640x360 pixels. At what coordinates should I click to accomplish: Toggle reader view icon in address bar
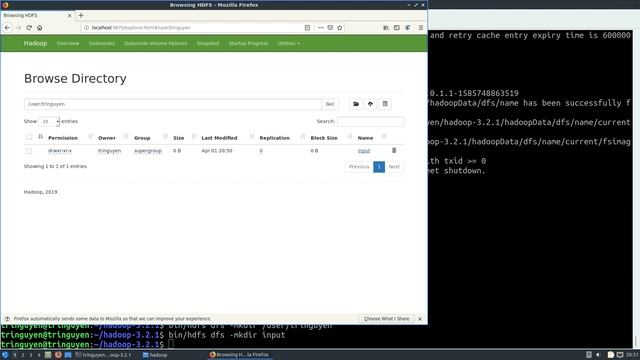pyautogui.click(x=307, y=28)
